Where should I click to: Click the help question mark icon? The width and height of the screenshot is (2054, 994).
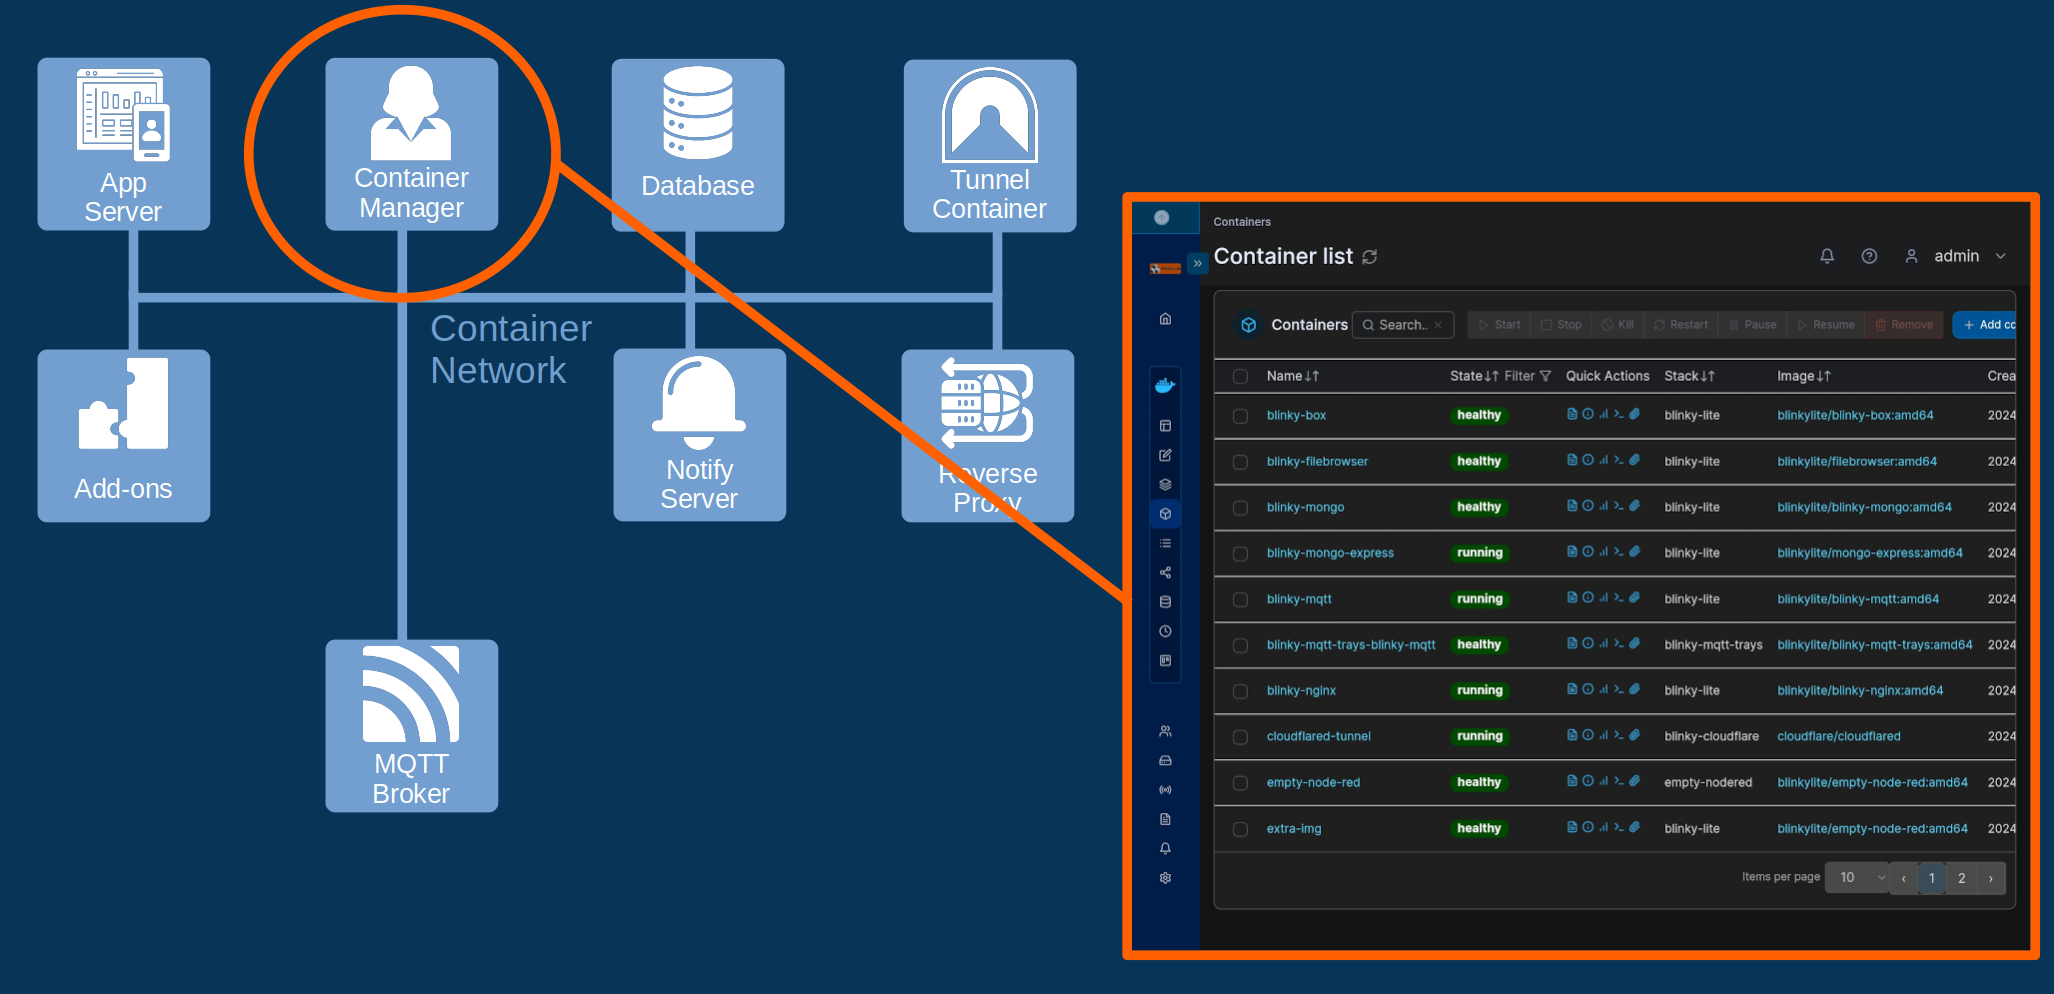click(x=1868, y=256)
